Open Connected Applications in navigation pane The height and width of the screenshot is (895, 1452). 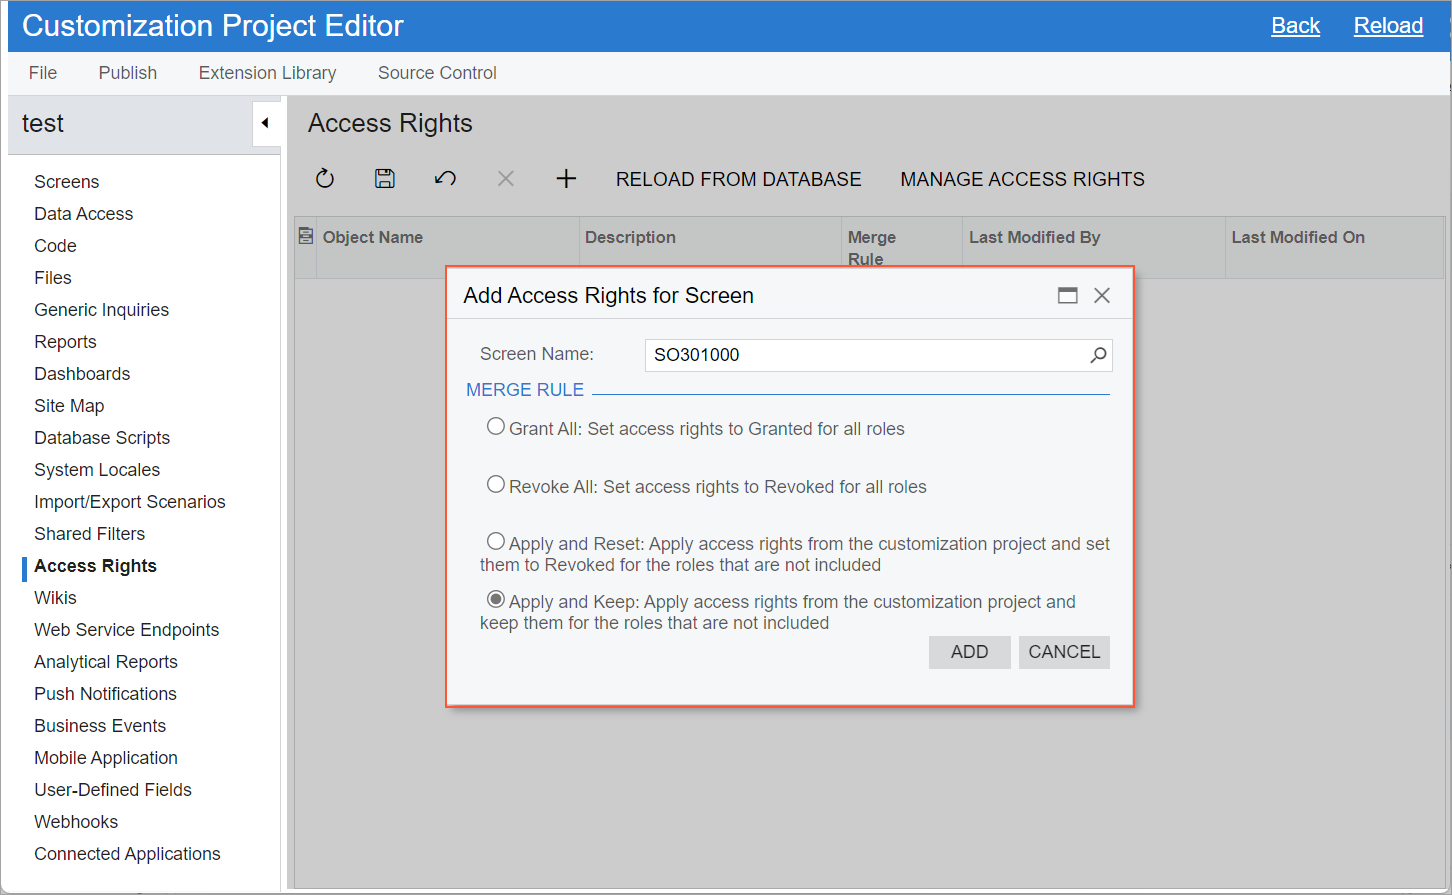(x=127, y=854)
